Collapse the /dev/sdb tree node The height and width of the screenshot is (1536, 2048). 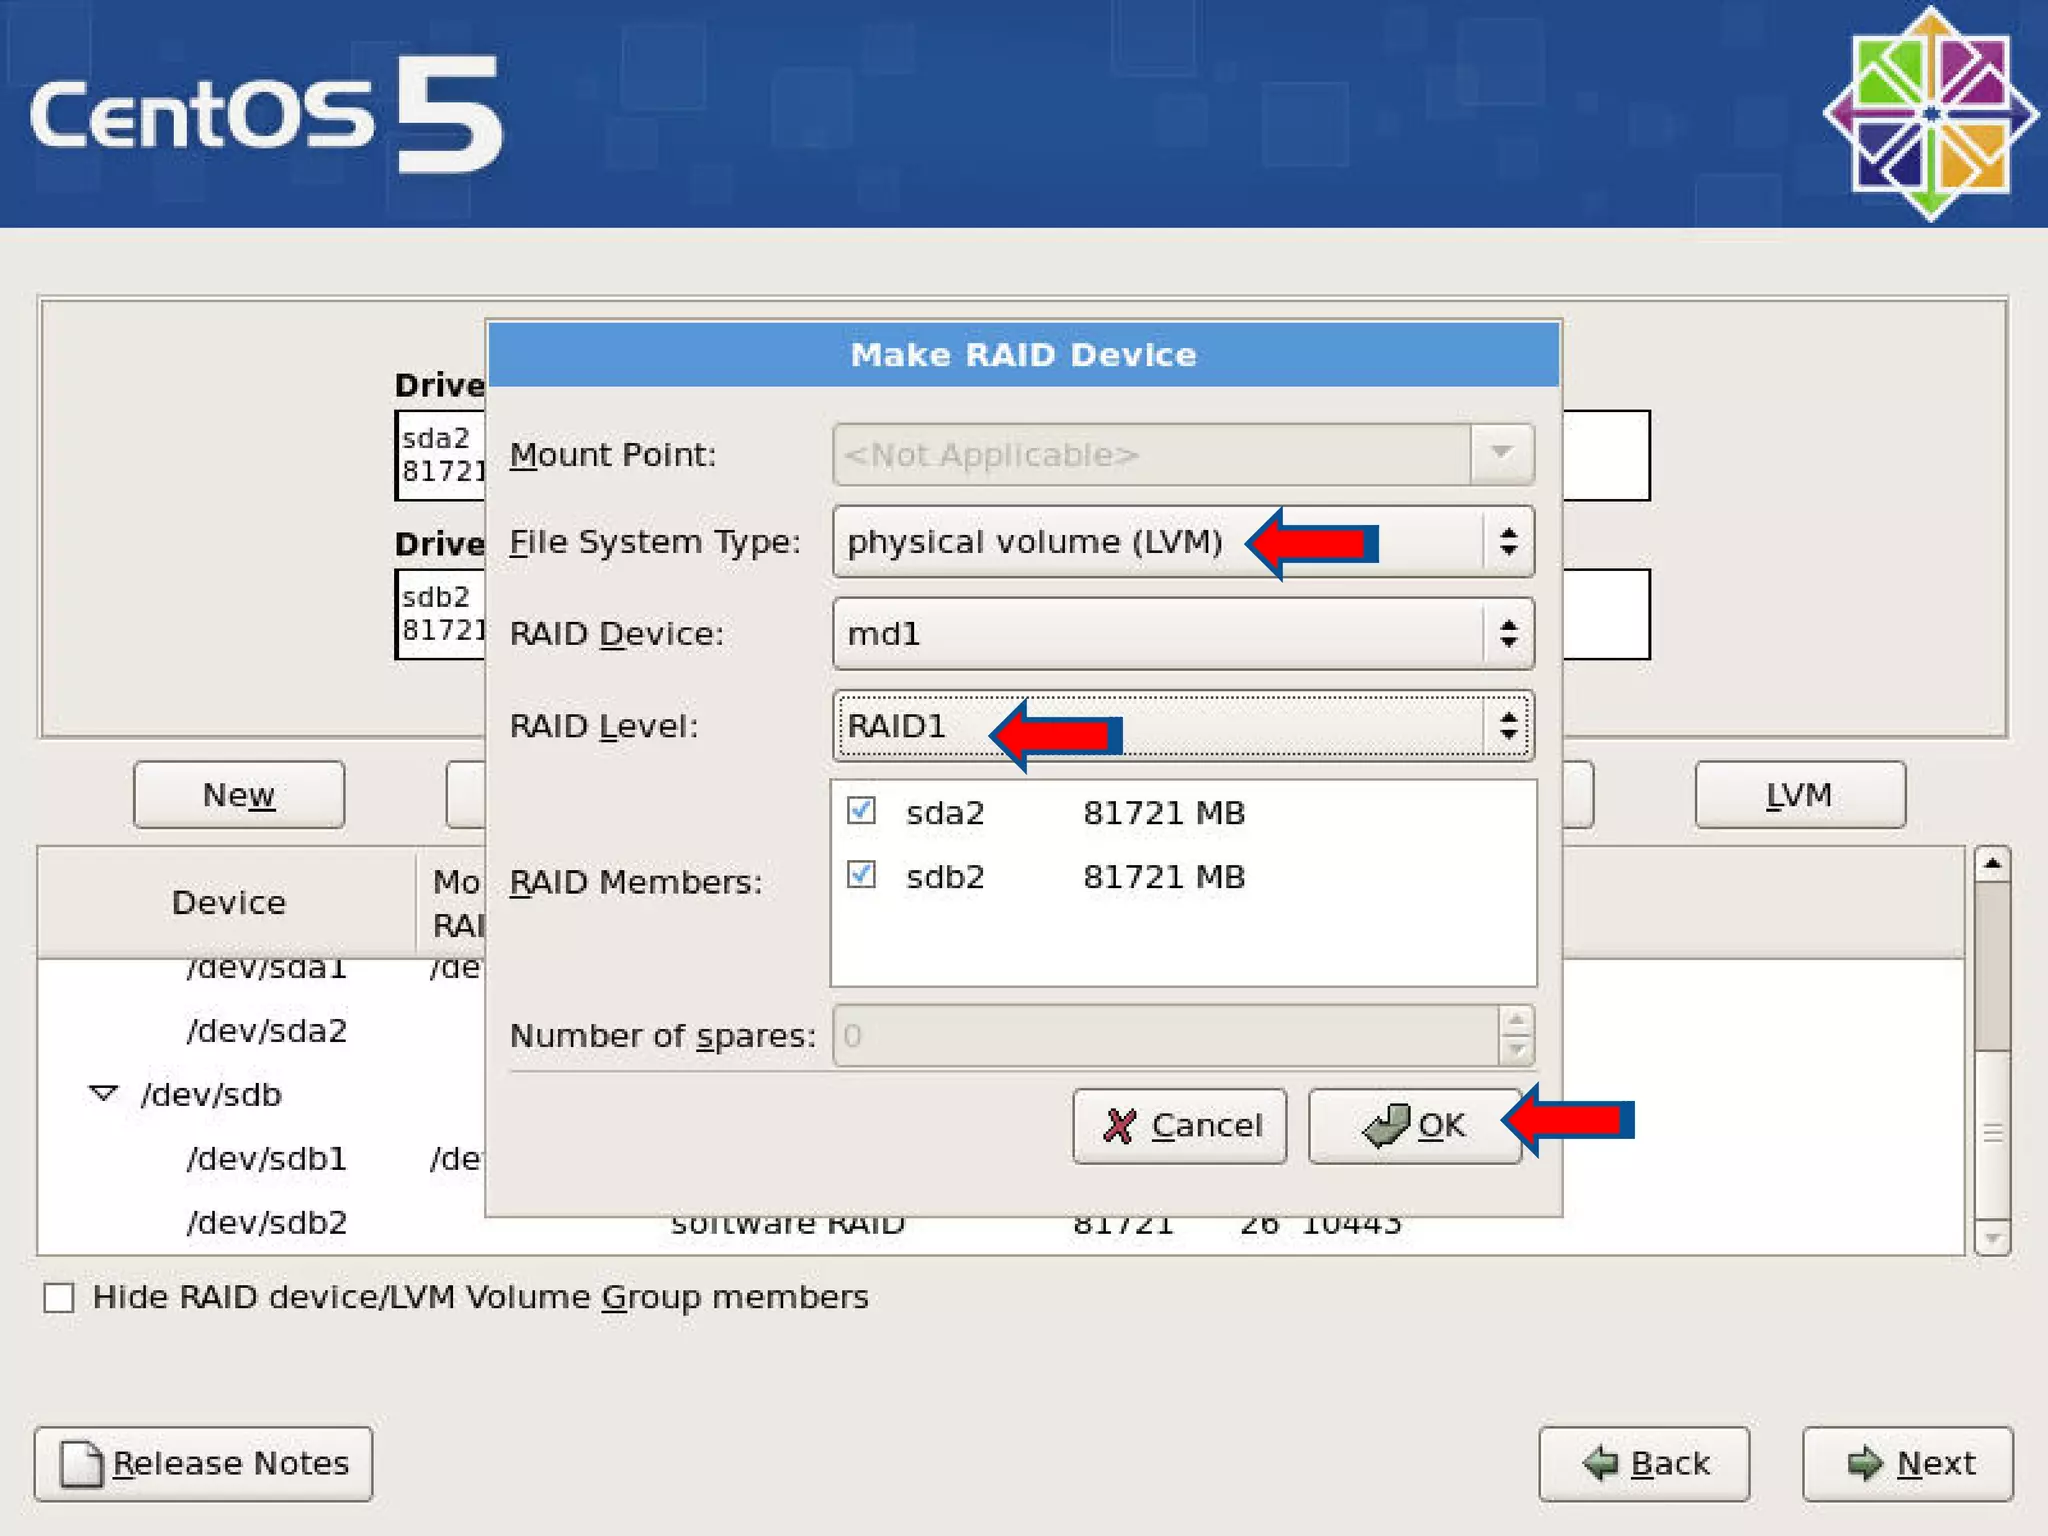[103, 1094]
